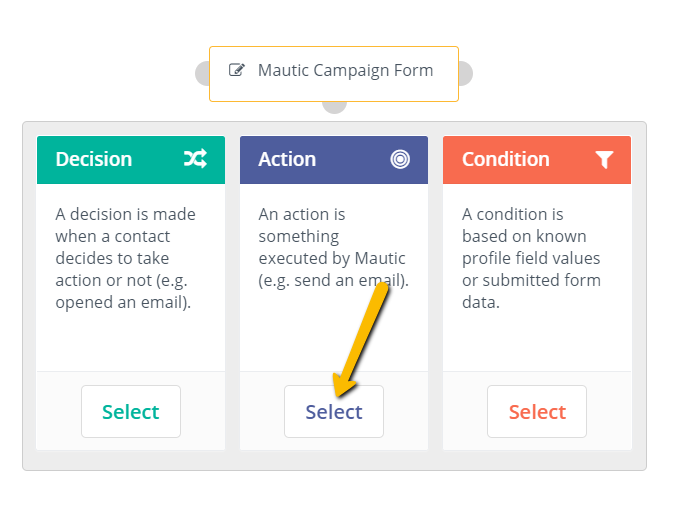
Task: Click the Action target circle icon
Action: click(400, 159)
